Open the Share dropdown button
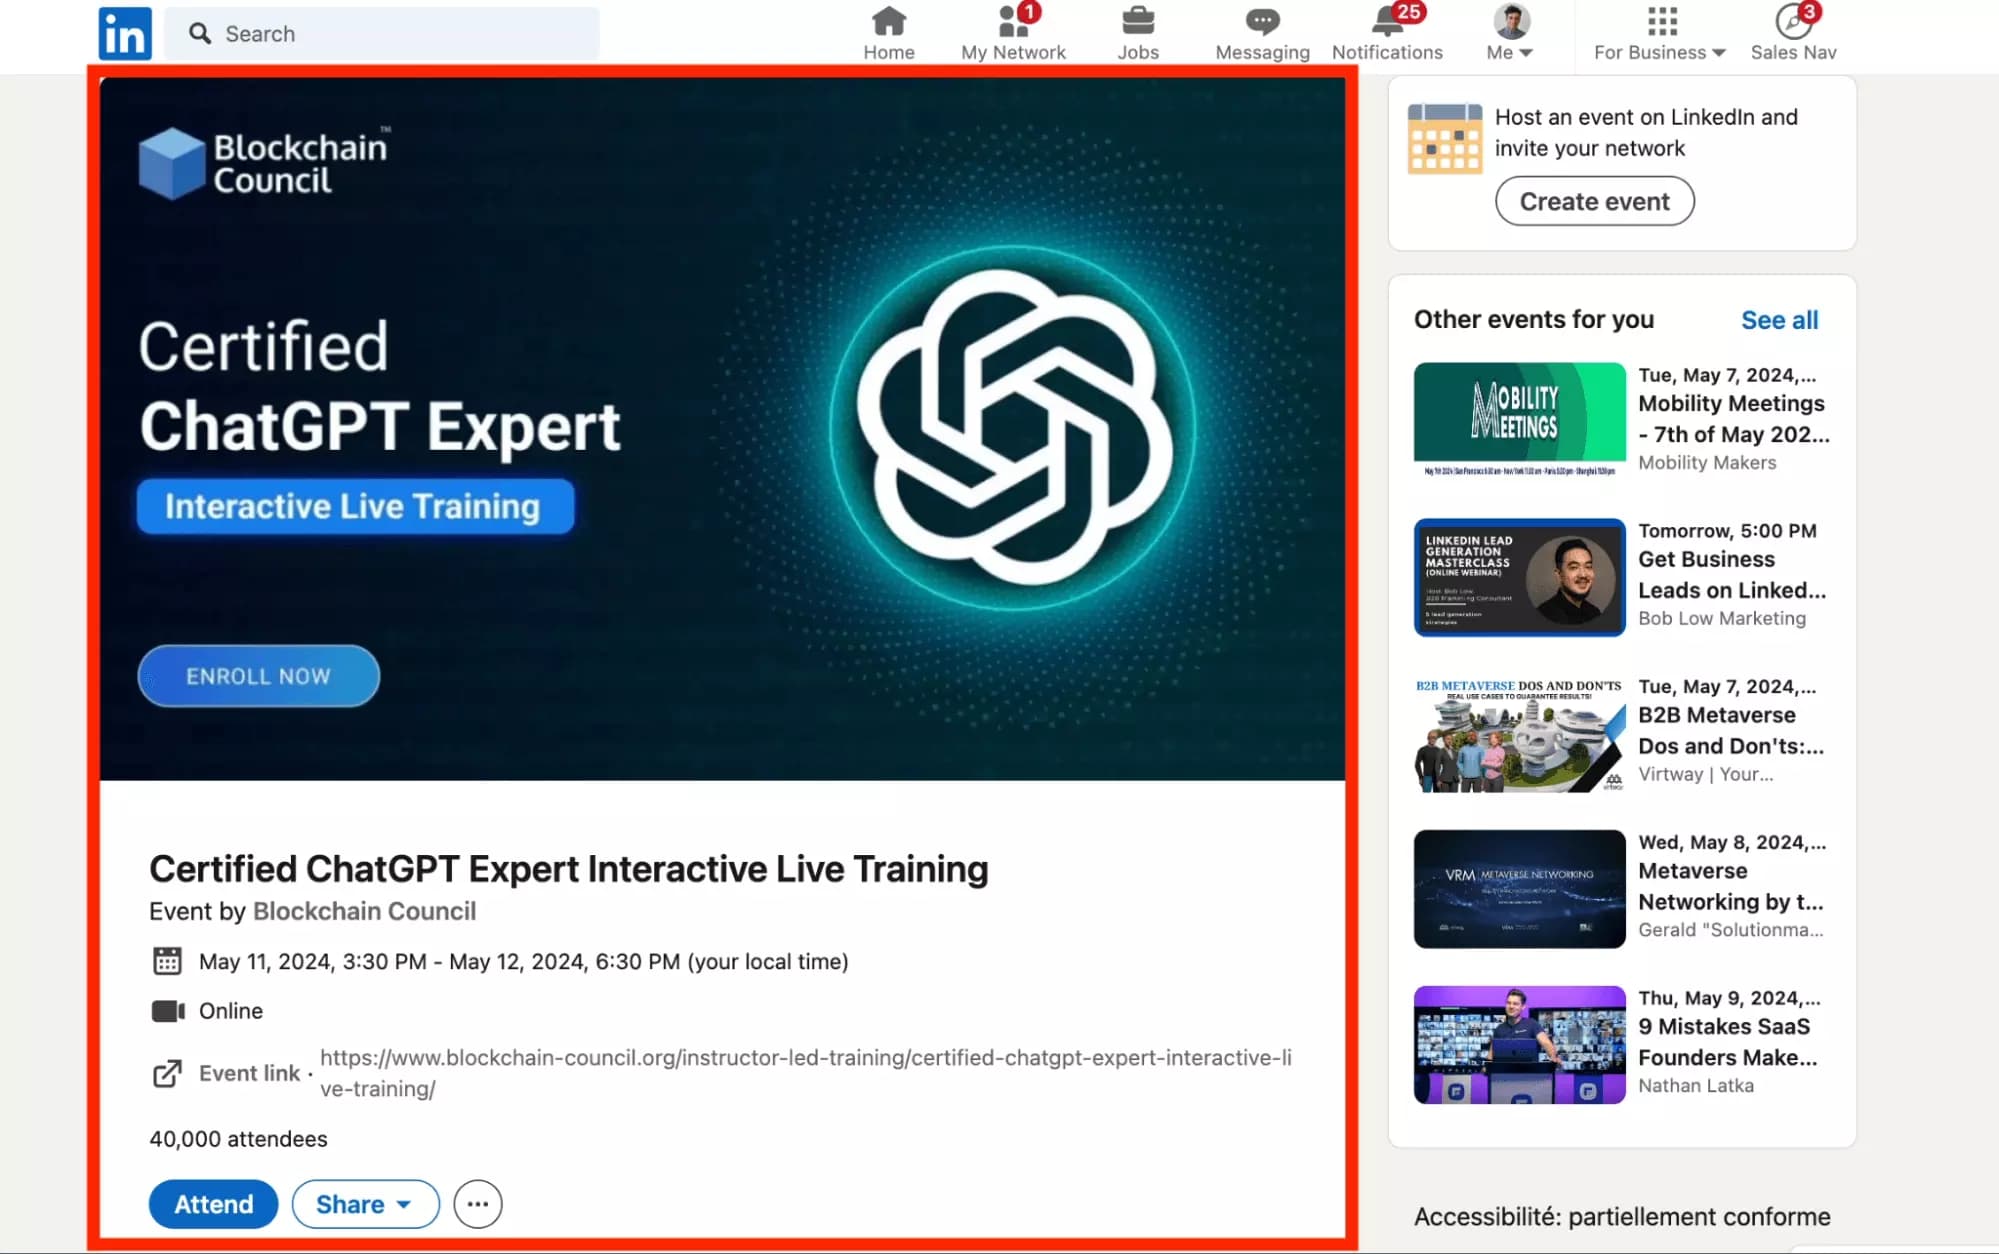Viewport: 1999px width, 1254px height. [365, 1204]
